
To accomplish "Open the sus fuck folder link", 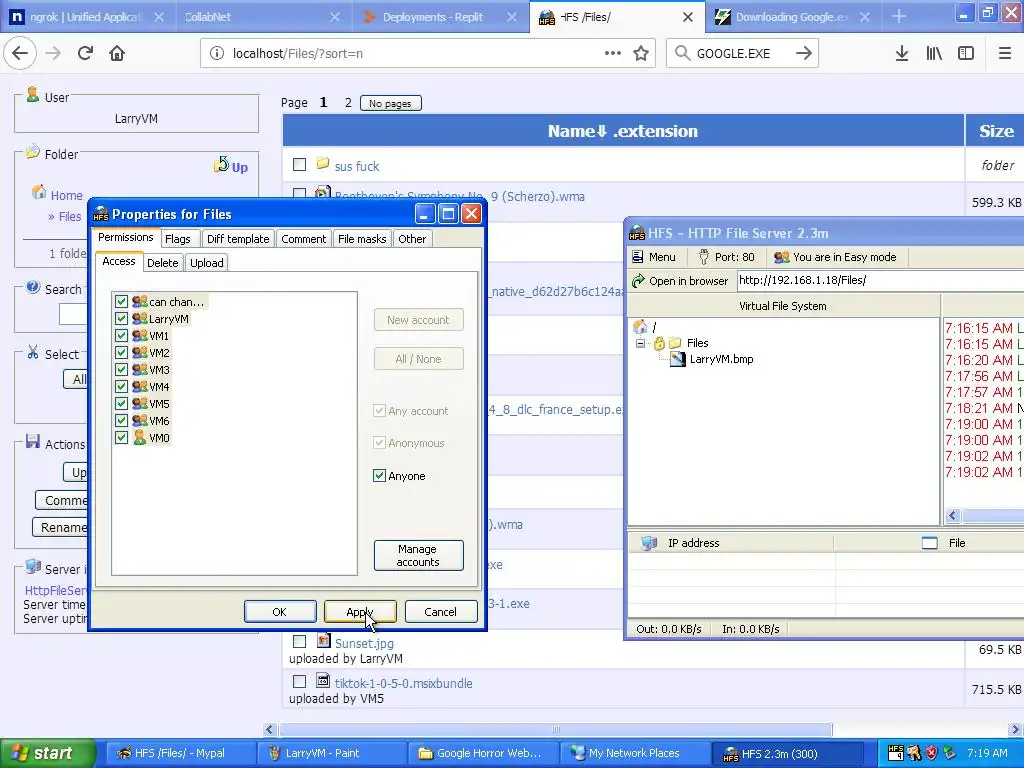I will [x=357, y=167].
